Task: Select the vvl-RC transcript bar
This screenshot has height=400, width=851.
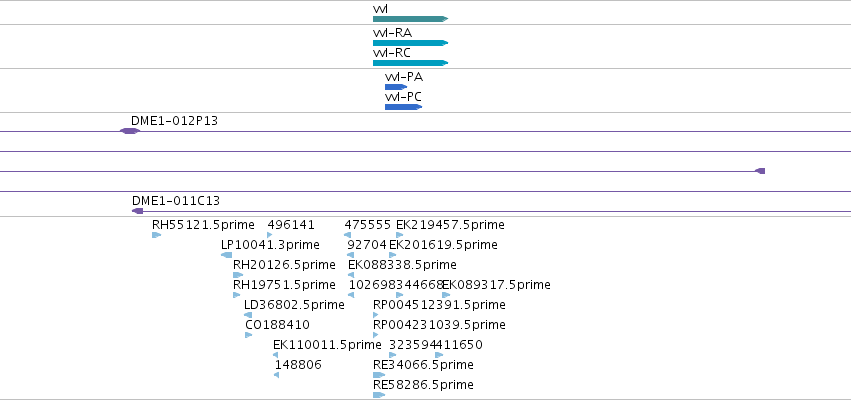Action: pos(410,63)
